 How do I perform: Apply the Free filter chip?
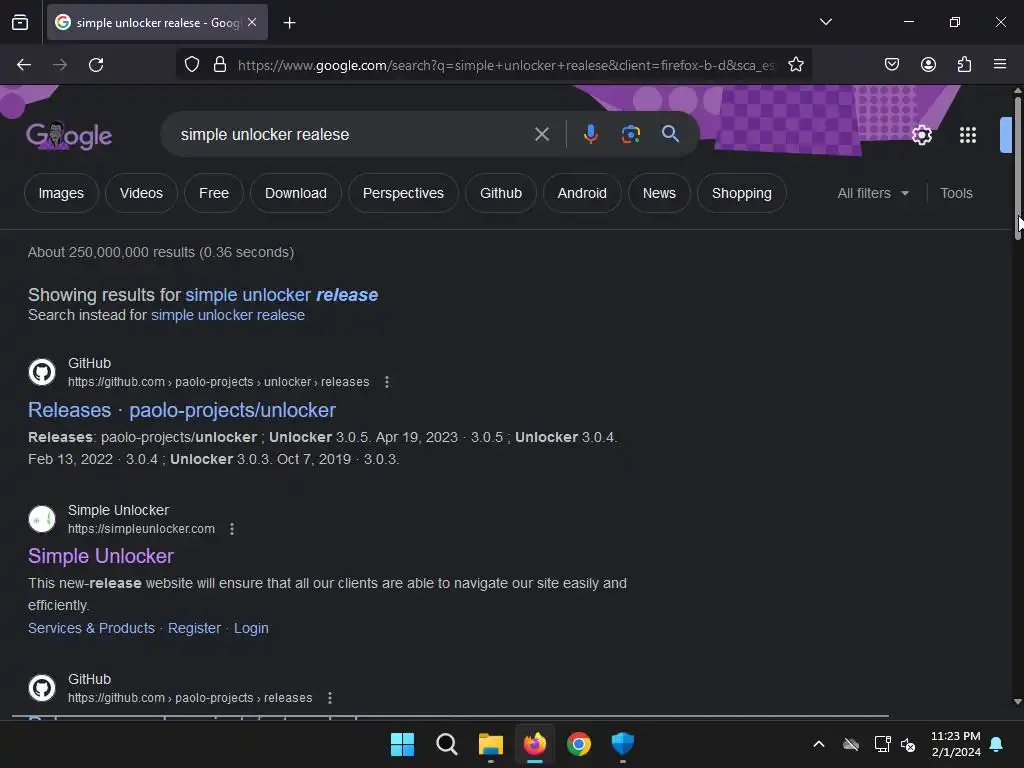[x=214, y=193]
